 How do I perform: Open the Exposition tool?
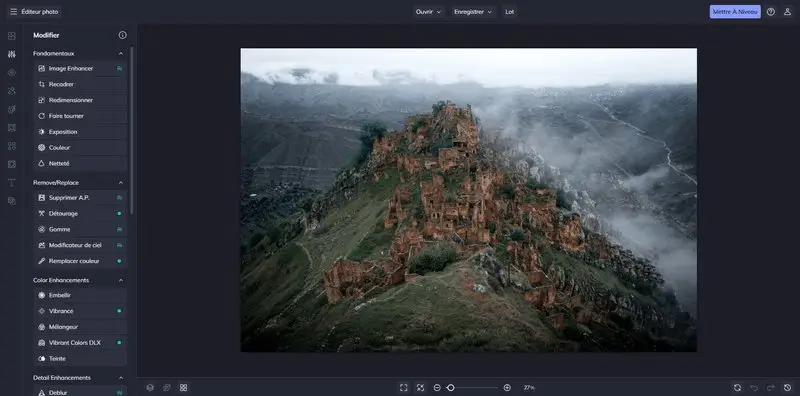[81, 132]
